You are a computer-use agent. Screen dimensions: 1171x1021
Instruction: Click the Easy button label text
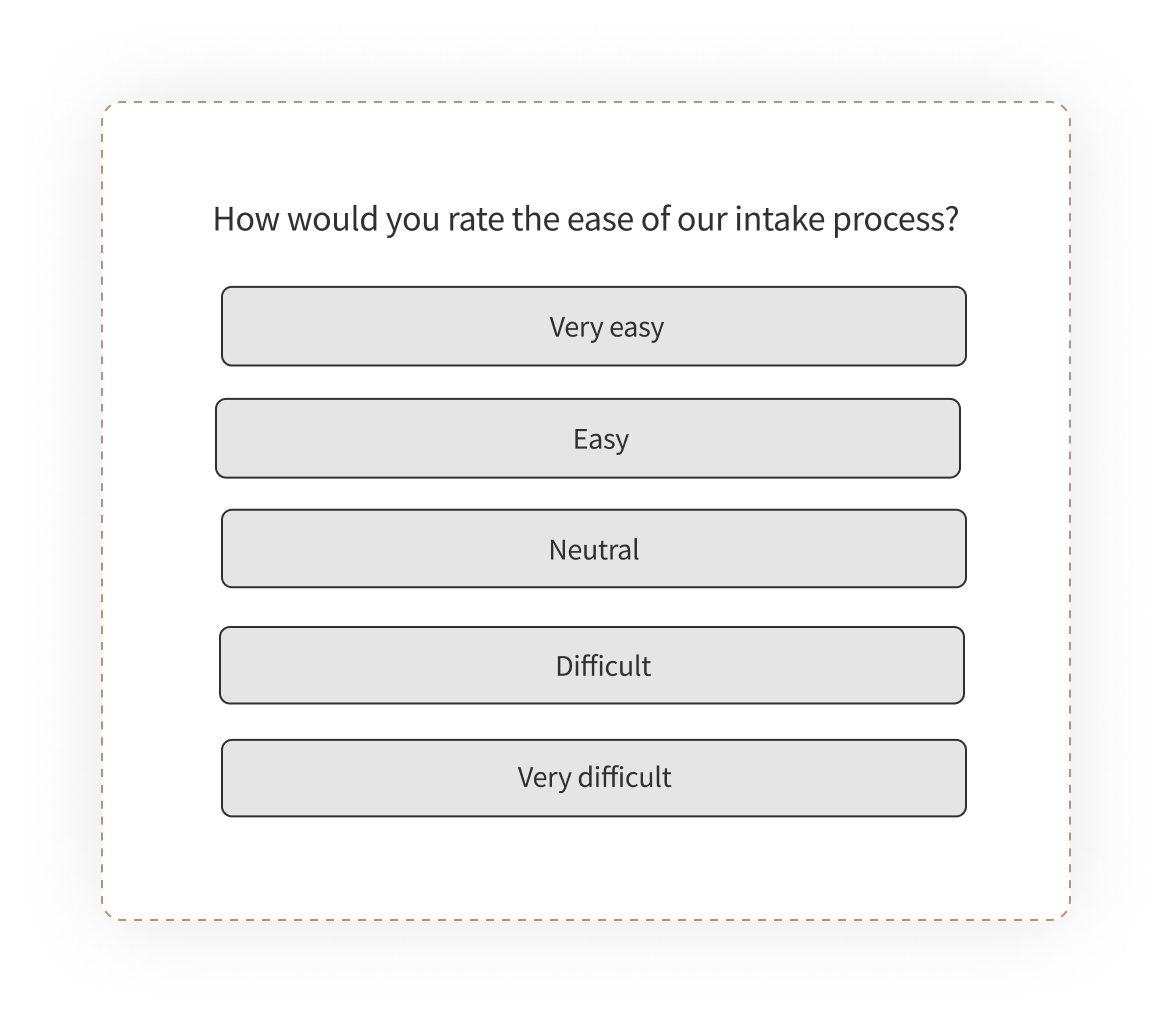[599, 438]
